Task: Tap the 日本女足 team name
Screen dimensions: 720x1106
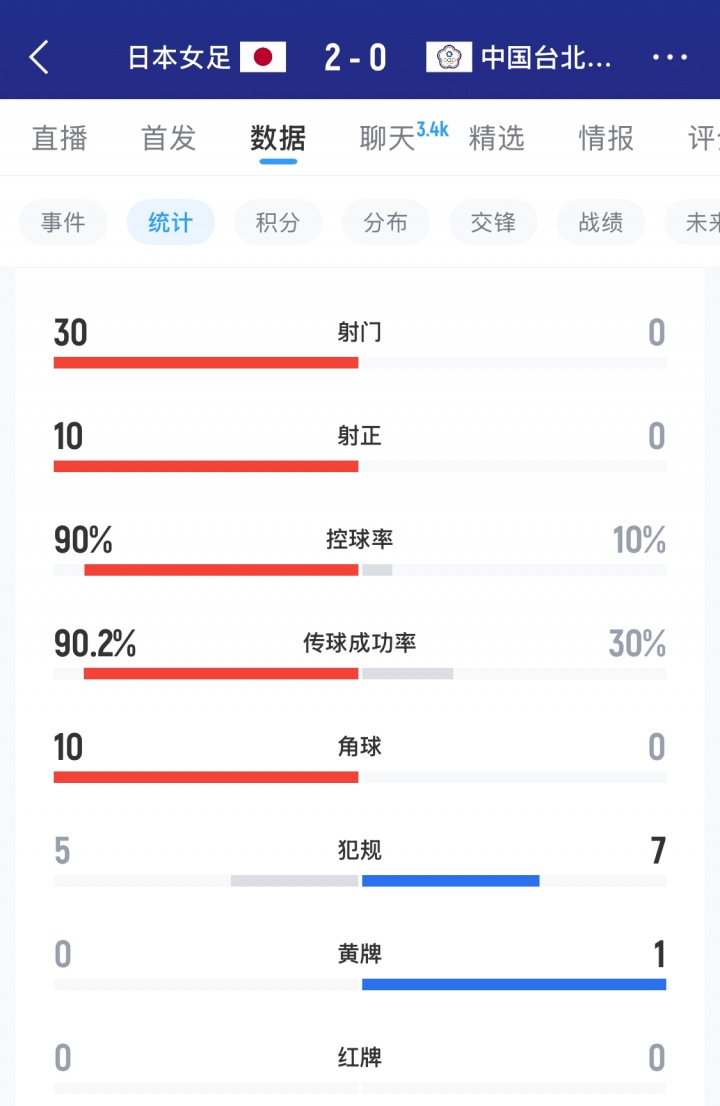Action: (x=180, y=57)
